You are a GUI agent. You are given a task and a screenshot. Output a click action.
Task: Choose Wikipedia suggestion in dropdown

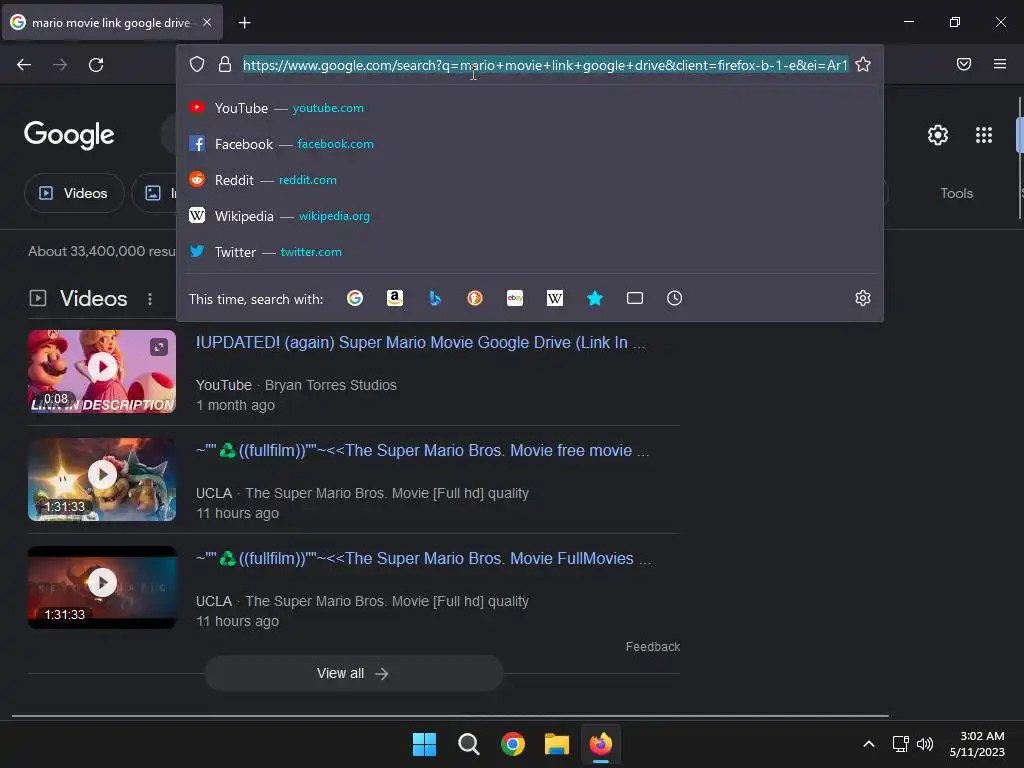click(529, 216)
